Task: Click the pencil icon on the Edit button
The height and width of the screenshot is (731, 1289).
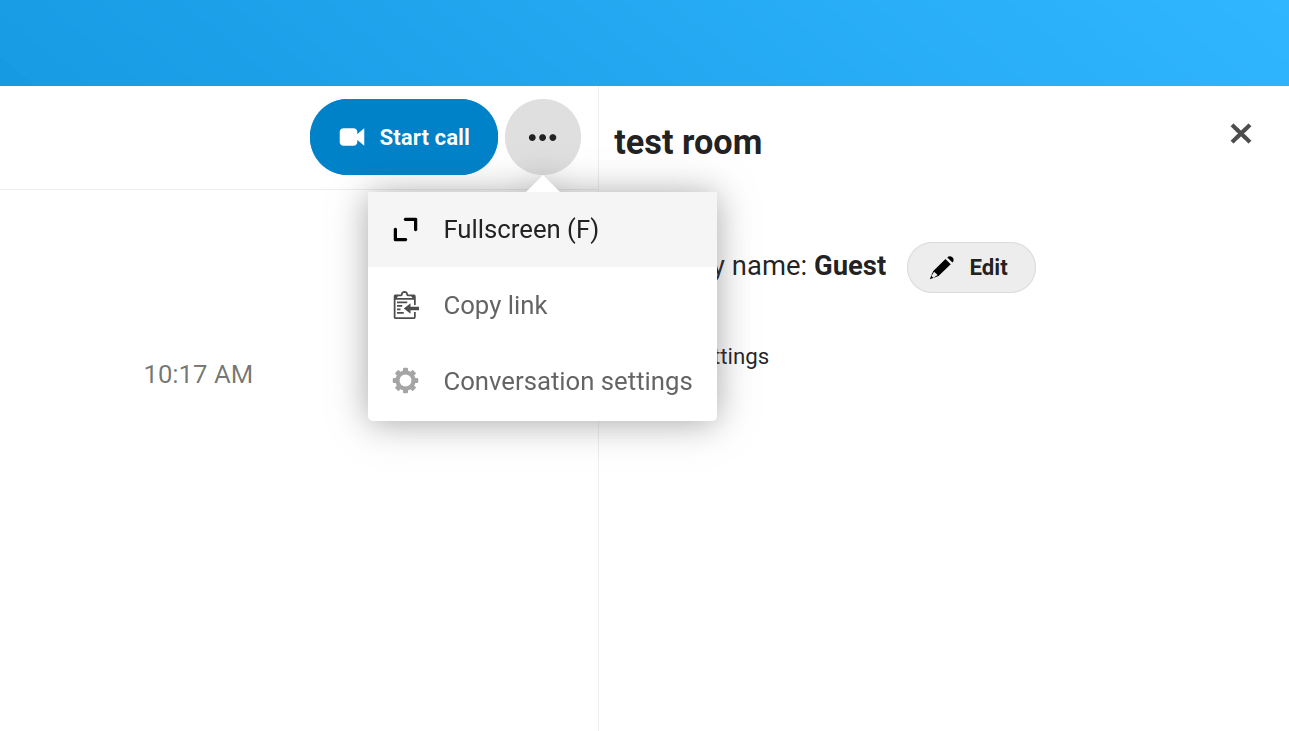Action: tap(942, 266)
